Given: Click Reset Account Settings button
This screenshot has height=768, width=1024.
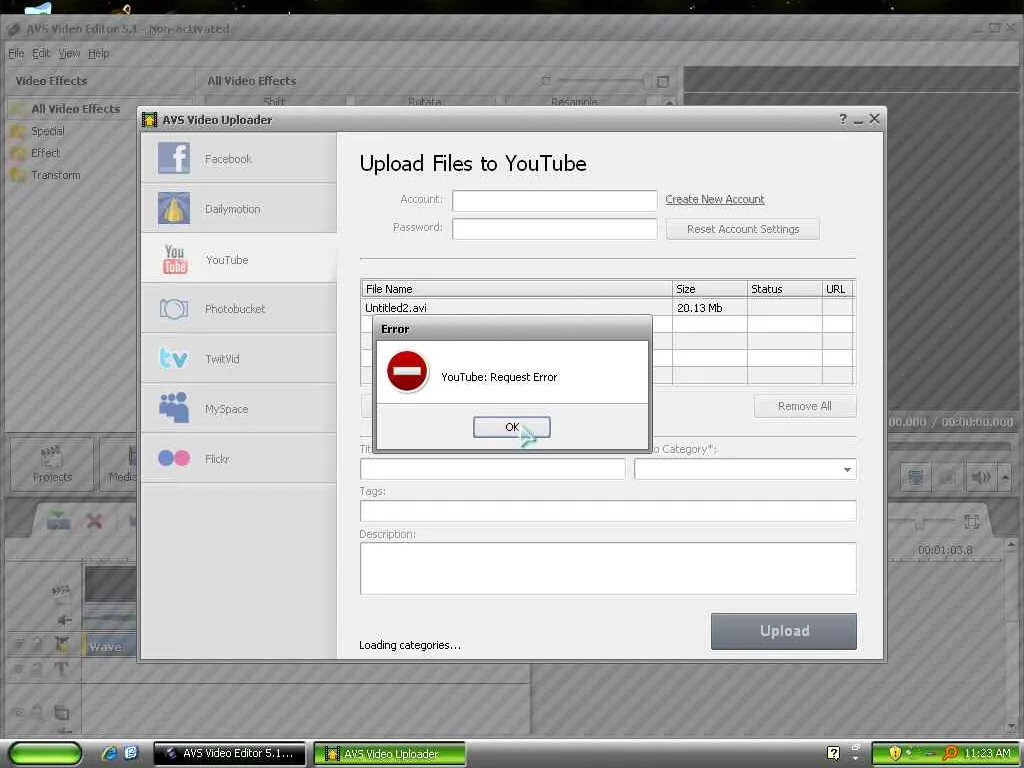Looking at the screenshot, I should (743, 229).
